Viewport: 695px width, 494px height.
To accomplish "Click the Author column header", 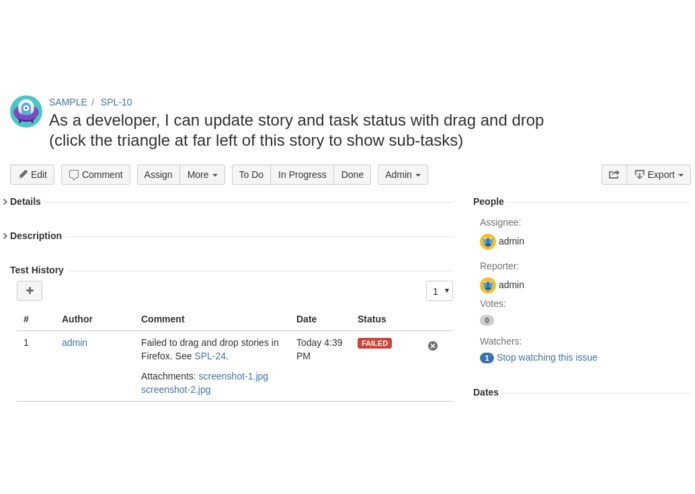I will (x=77, y=319).
